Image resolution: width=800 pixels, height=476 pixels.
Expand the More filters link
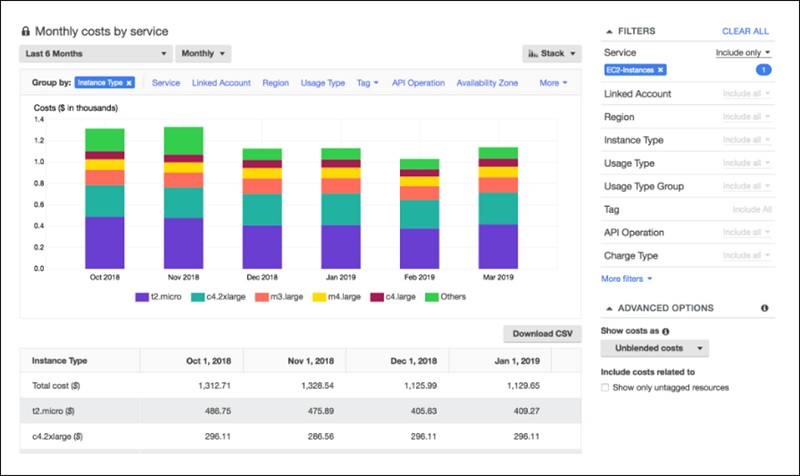pos(628,278)
